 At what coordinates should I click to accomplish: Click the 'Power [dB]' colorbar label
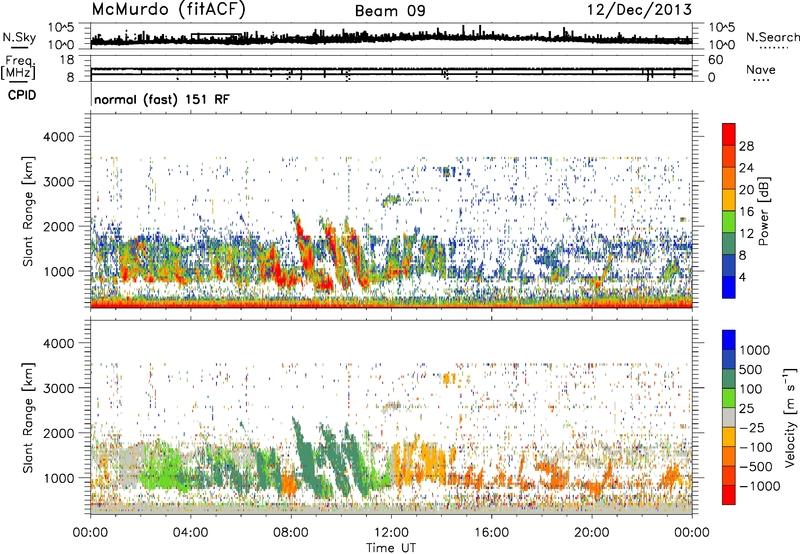click(x=764, y=211)
